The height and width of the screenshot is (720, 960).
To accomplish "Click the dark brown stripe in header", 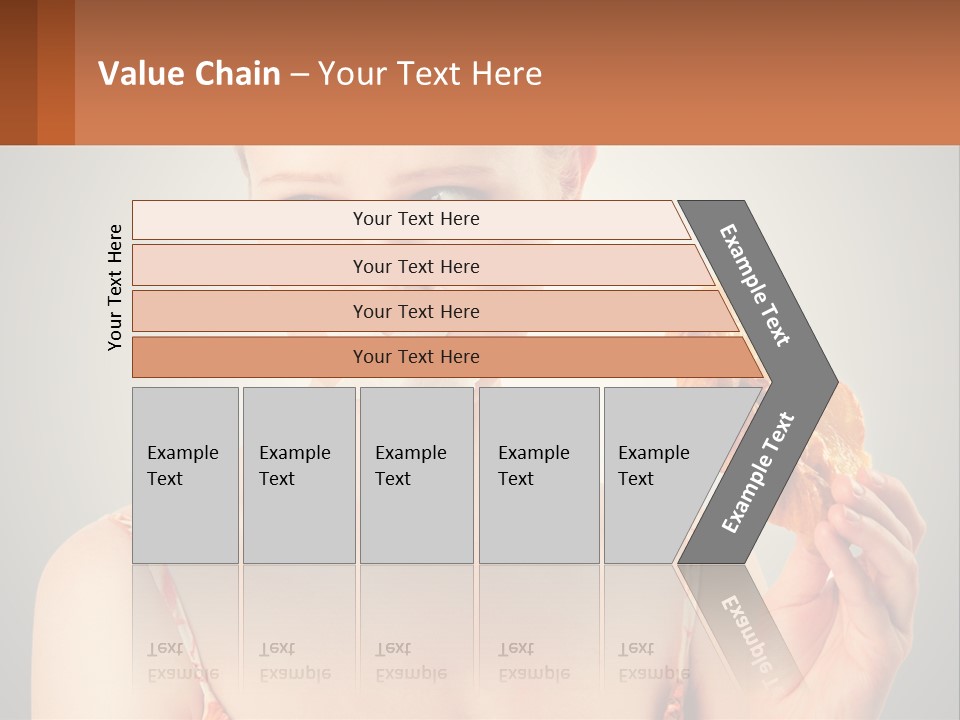I will pos(18,72).
